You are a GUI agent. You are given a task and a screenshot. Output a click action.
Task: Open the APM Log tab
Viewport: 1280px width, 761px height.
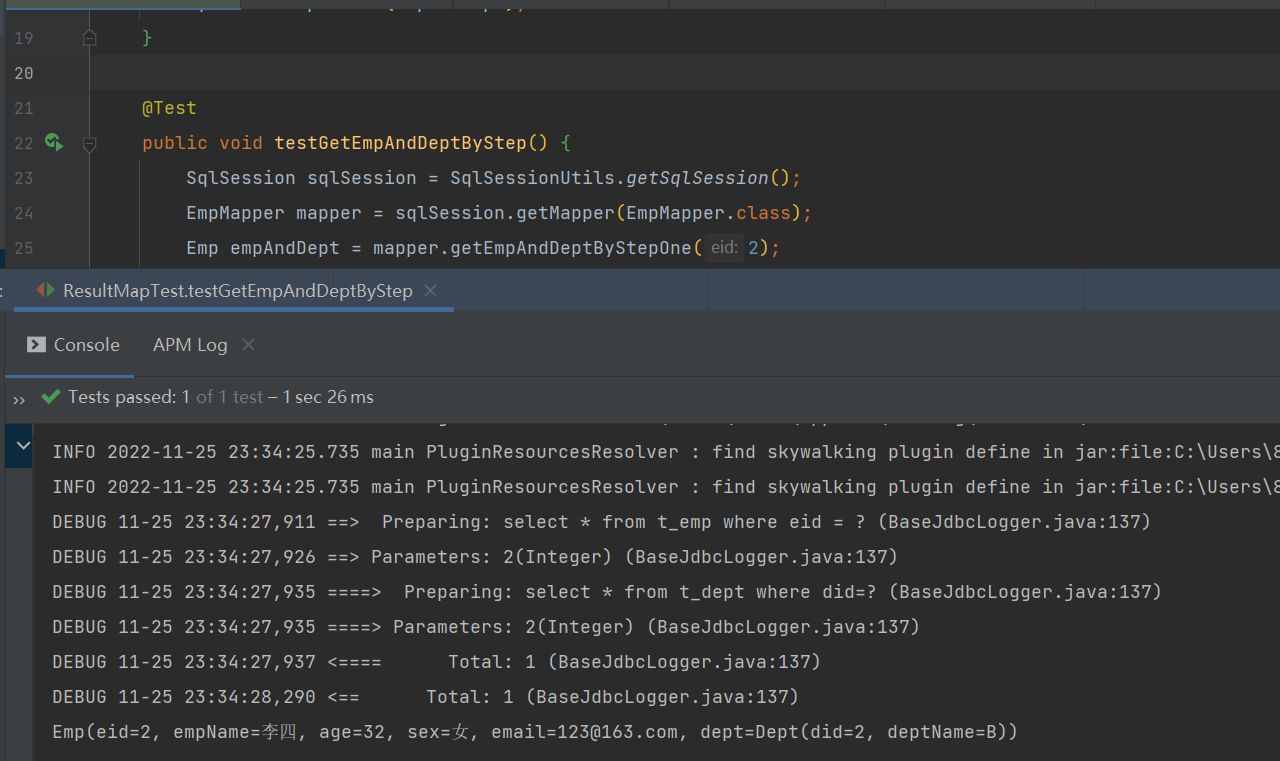tap(190, 345)
